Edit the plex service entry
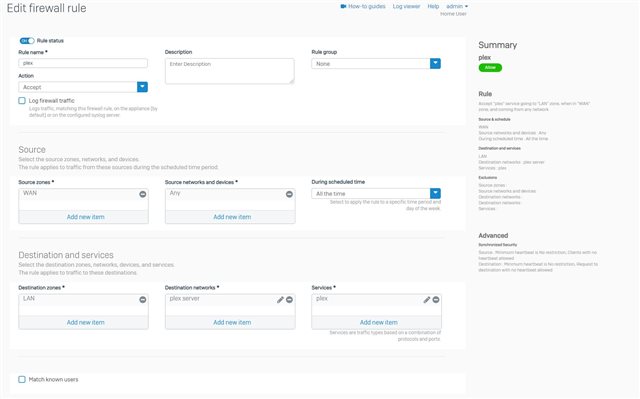Viewport: 640px width, 399px height. (x=427, y=299)
